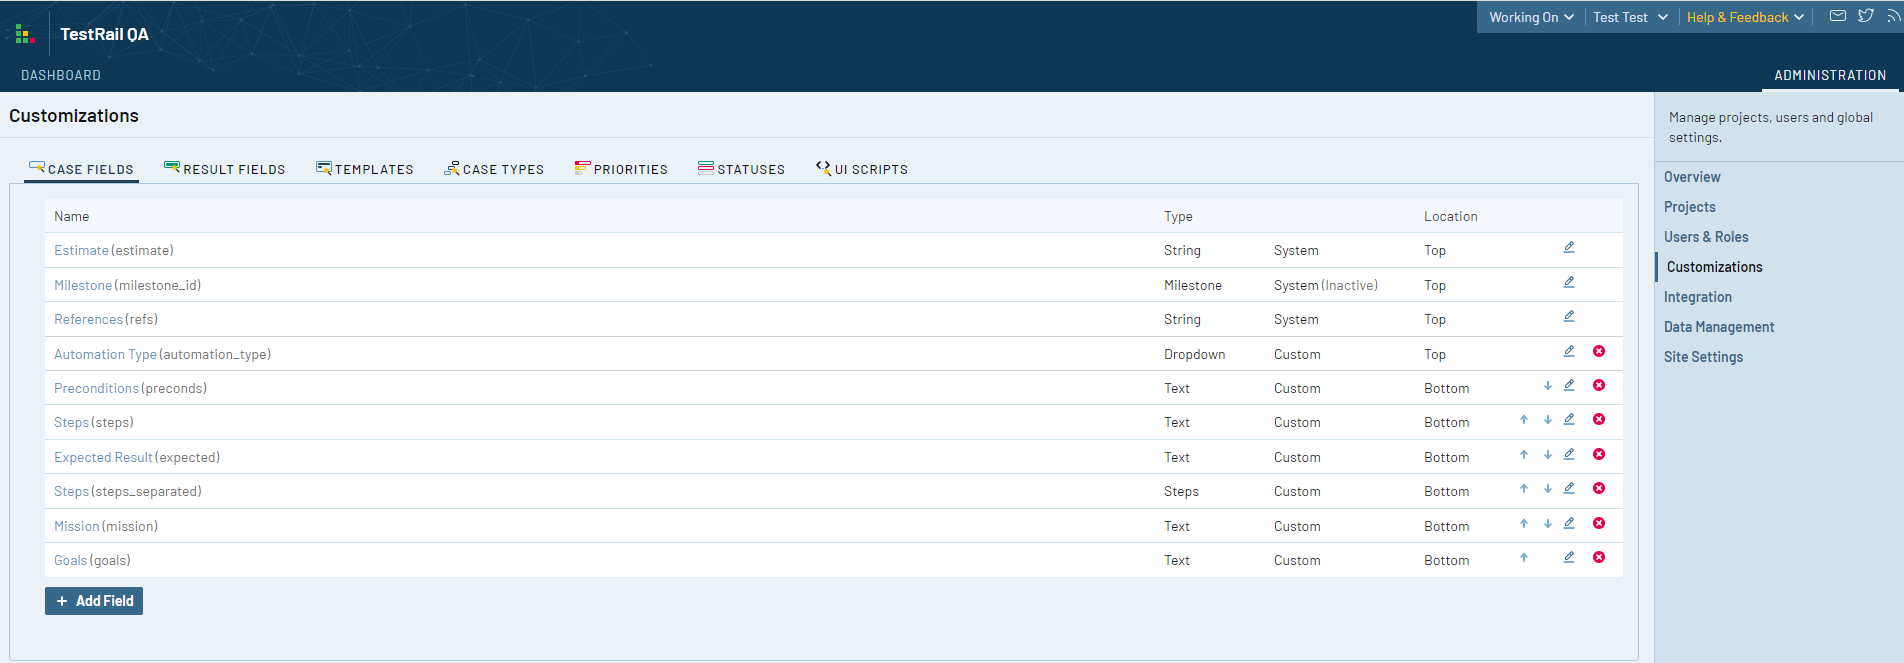Open Overview in admin sidebar
This screenshot has height=663, width=1904.
(x=1692, y=177)
